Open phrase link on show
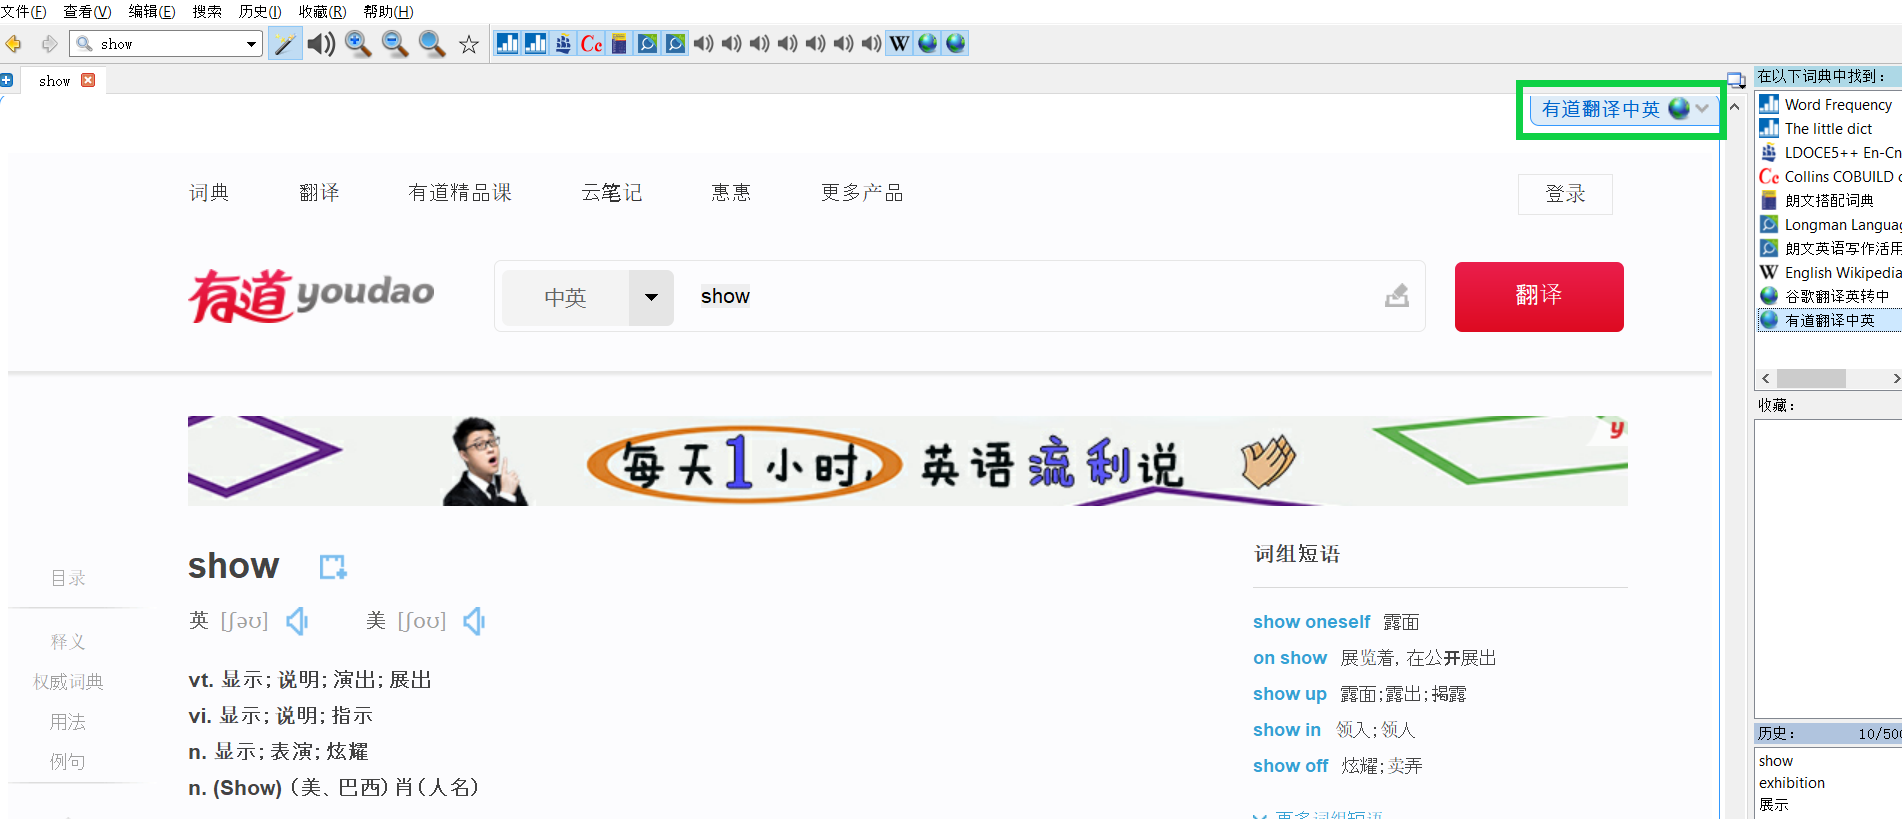Viewport: 1902px width, 819px height. pos(1290,658)
